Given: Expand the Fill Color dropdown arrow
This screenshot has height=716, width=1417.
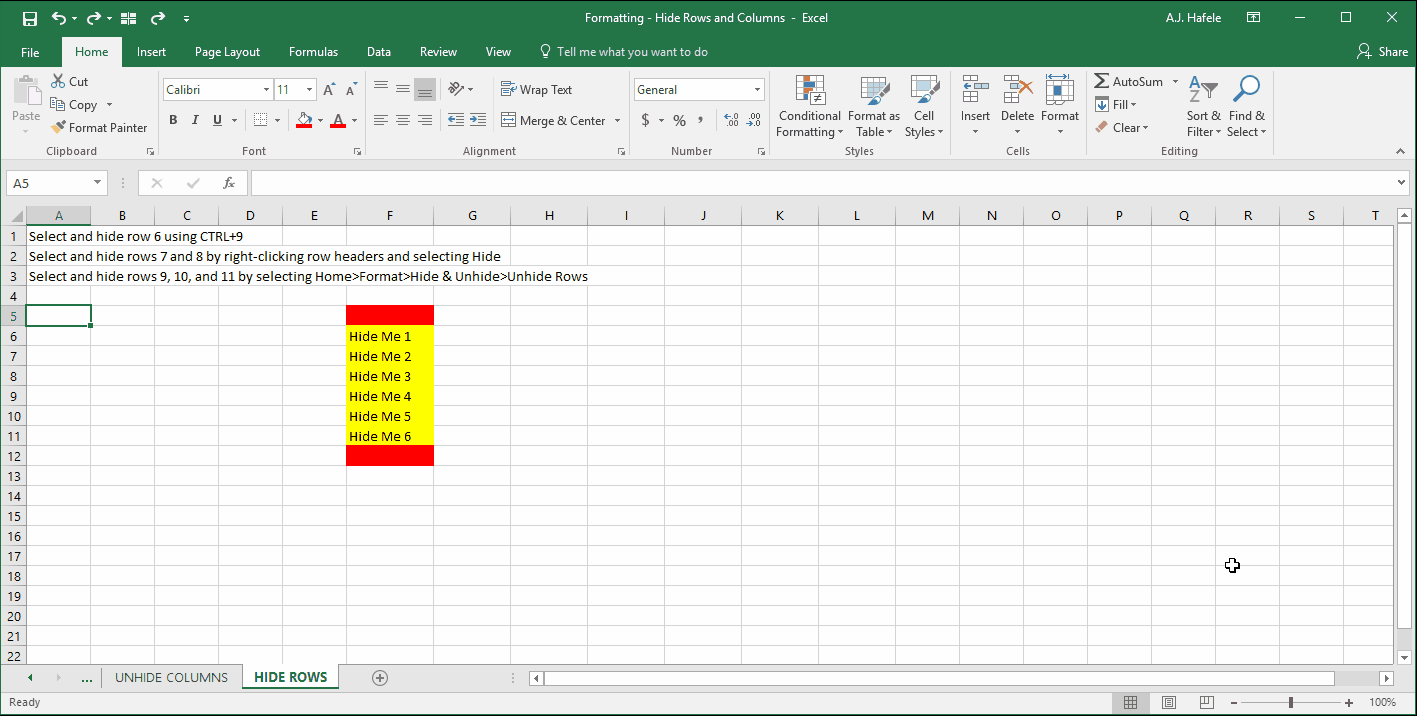Looking at the screenshot, I should click(320, 121).
